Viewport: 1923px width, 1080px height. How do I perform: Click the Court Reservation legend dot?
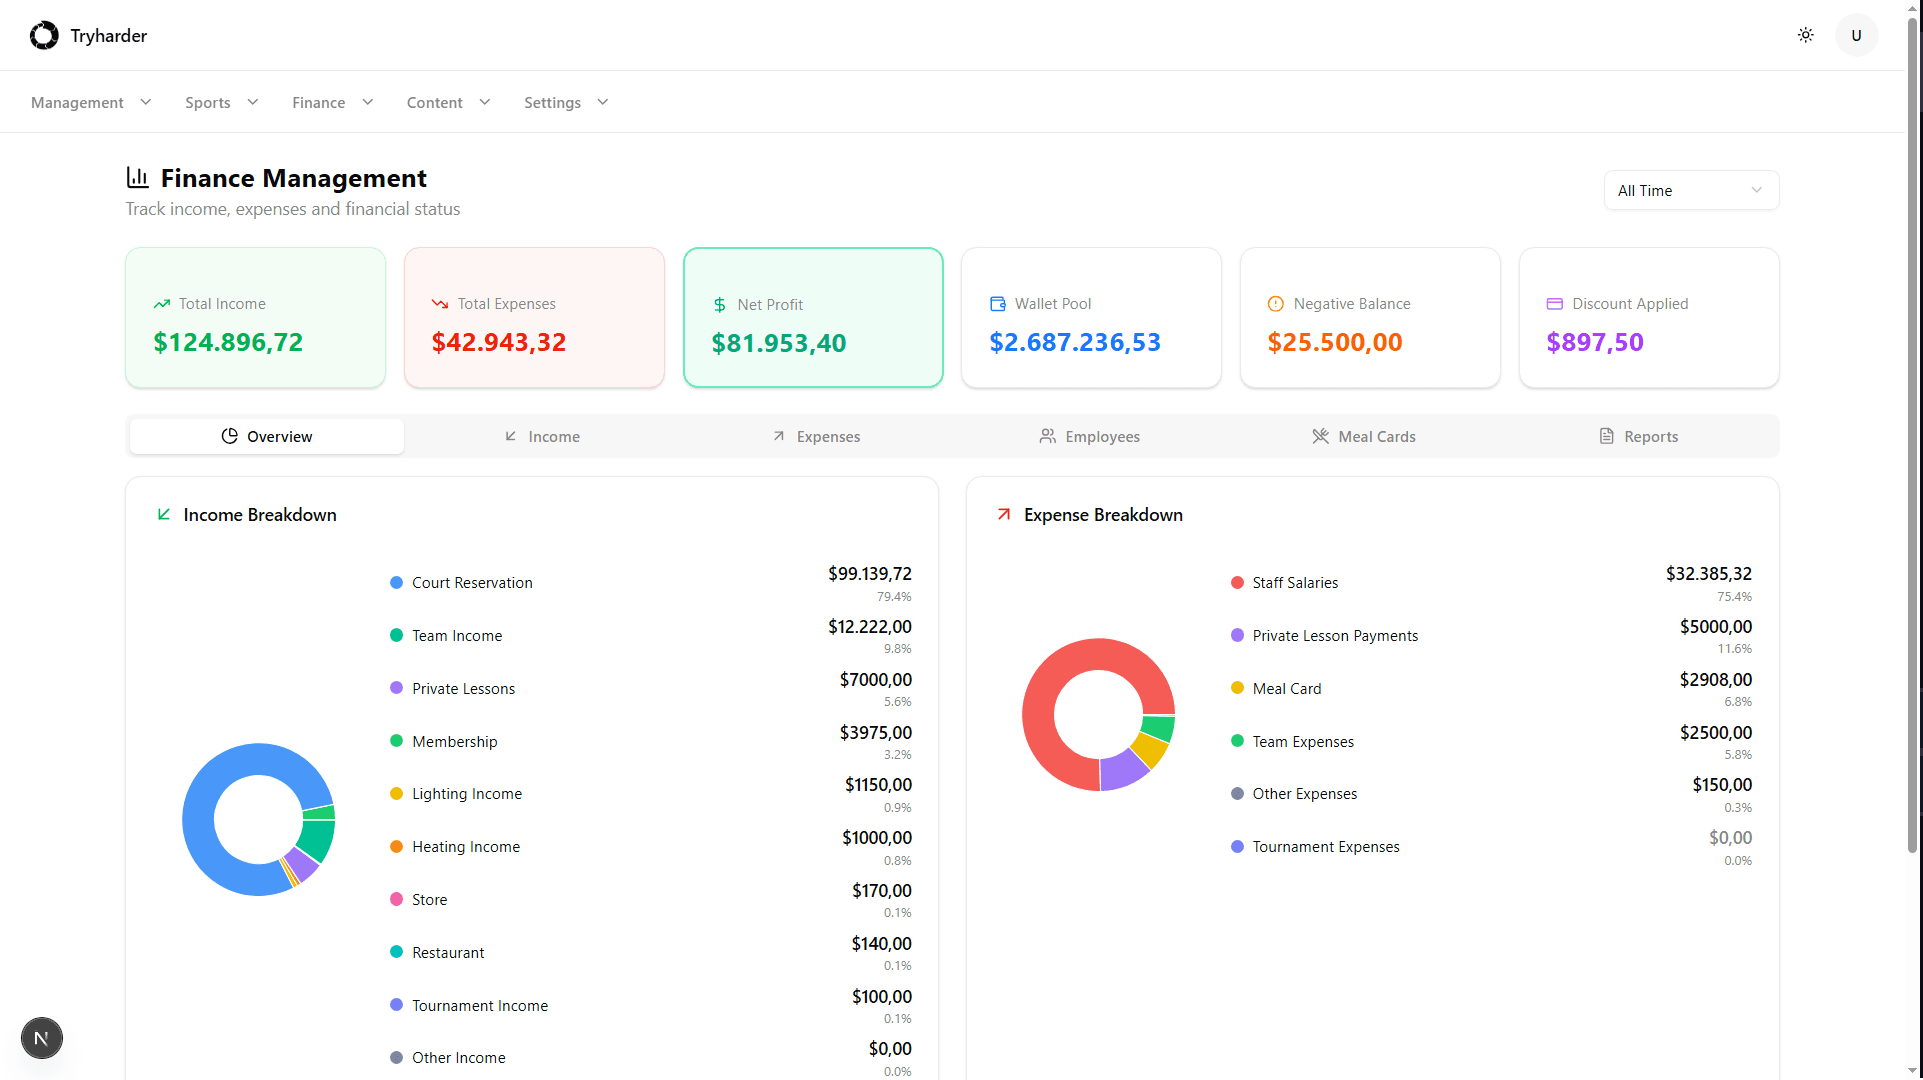[396, 582]
